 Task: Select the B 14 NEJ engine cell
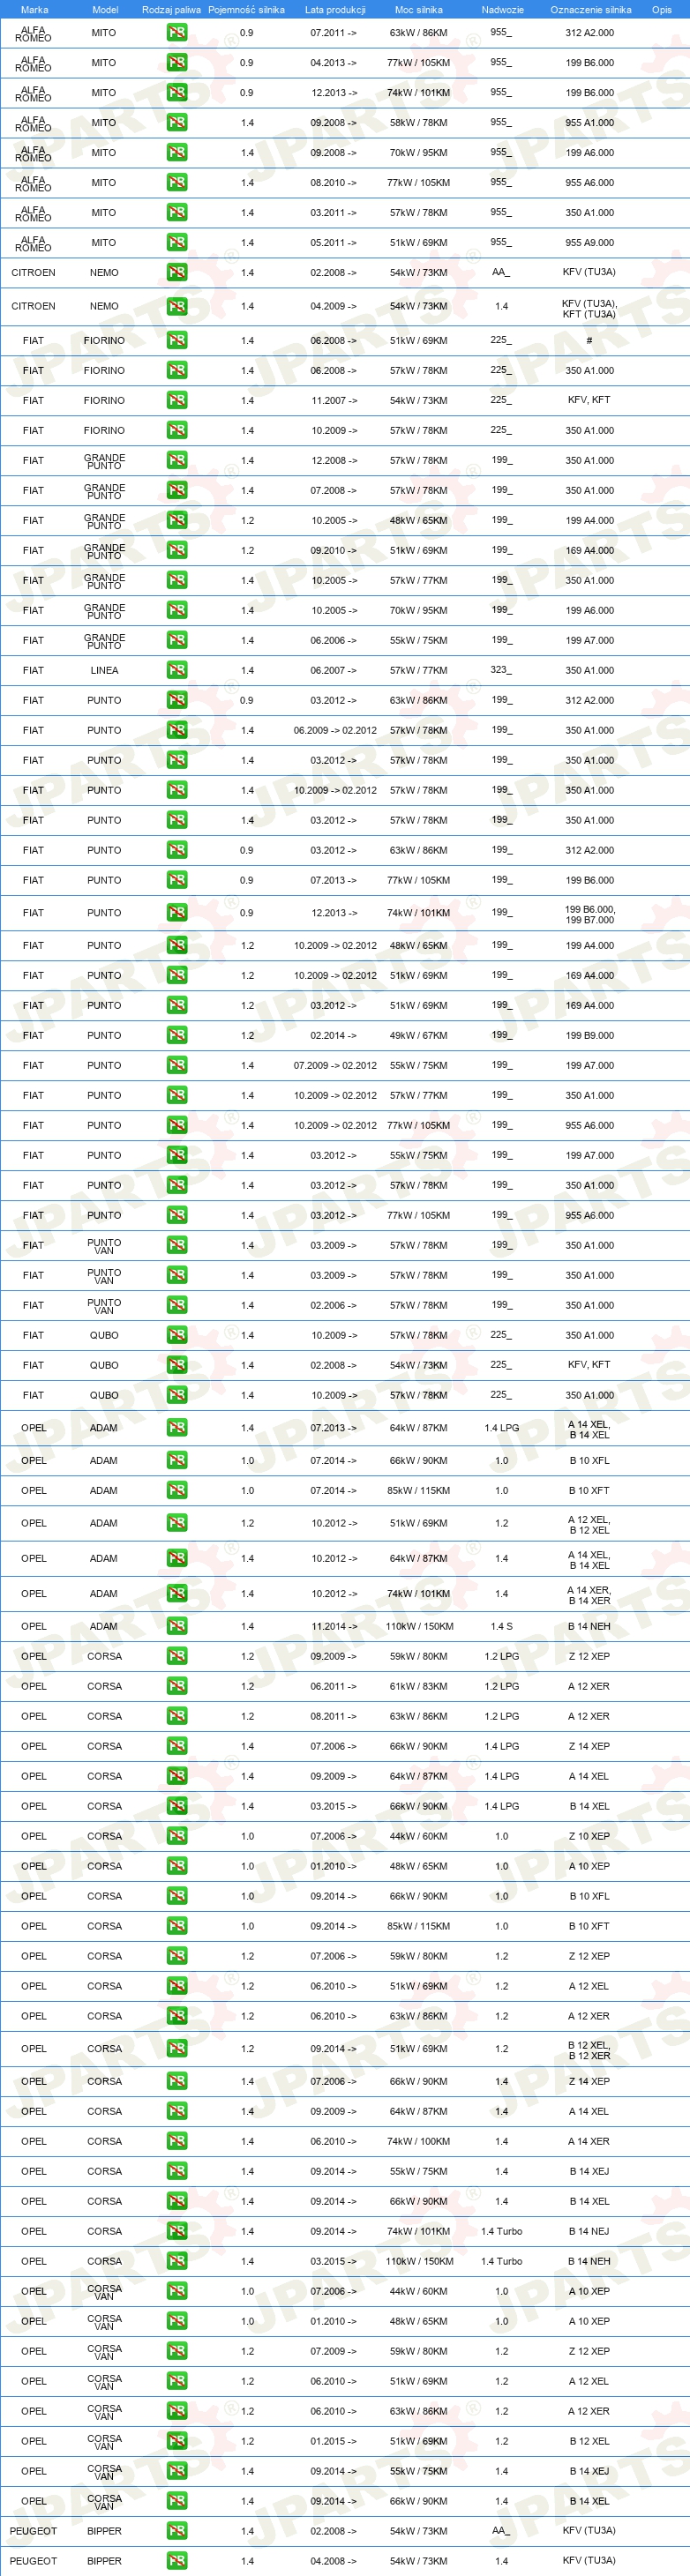click(589, 2231)
